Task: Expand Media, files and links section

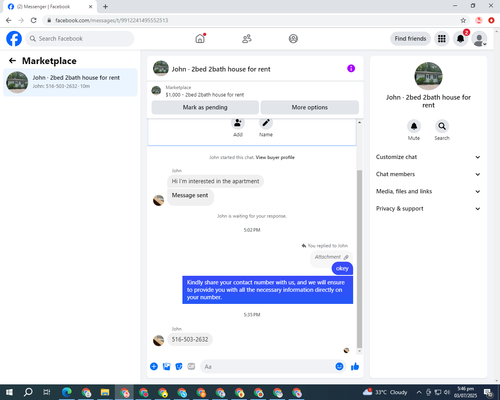Action: (x=428, y=191)
